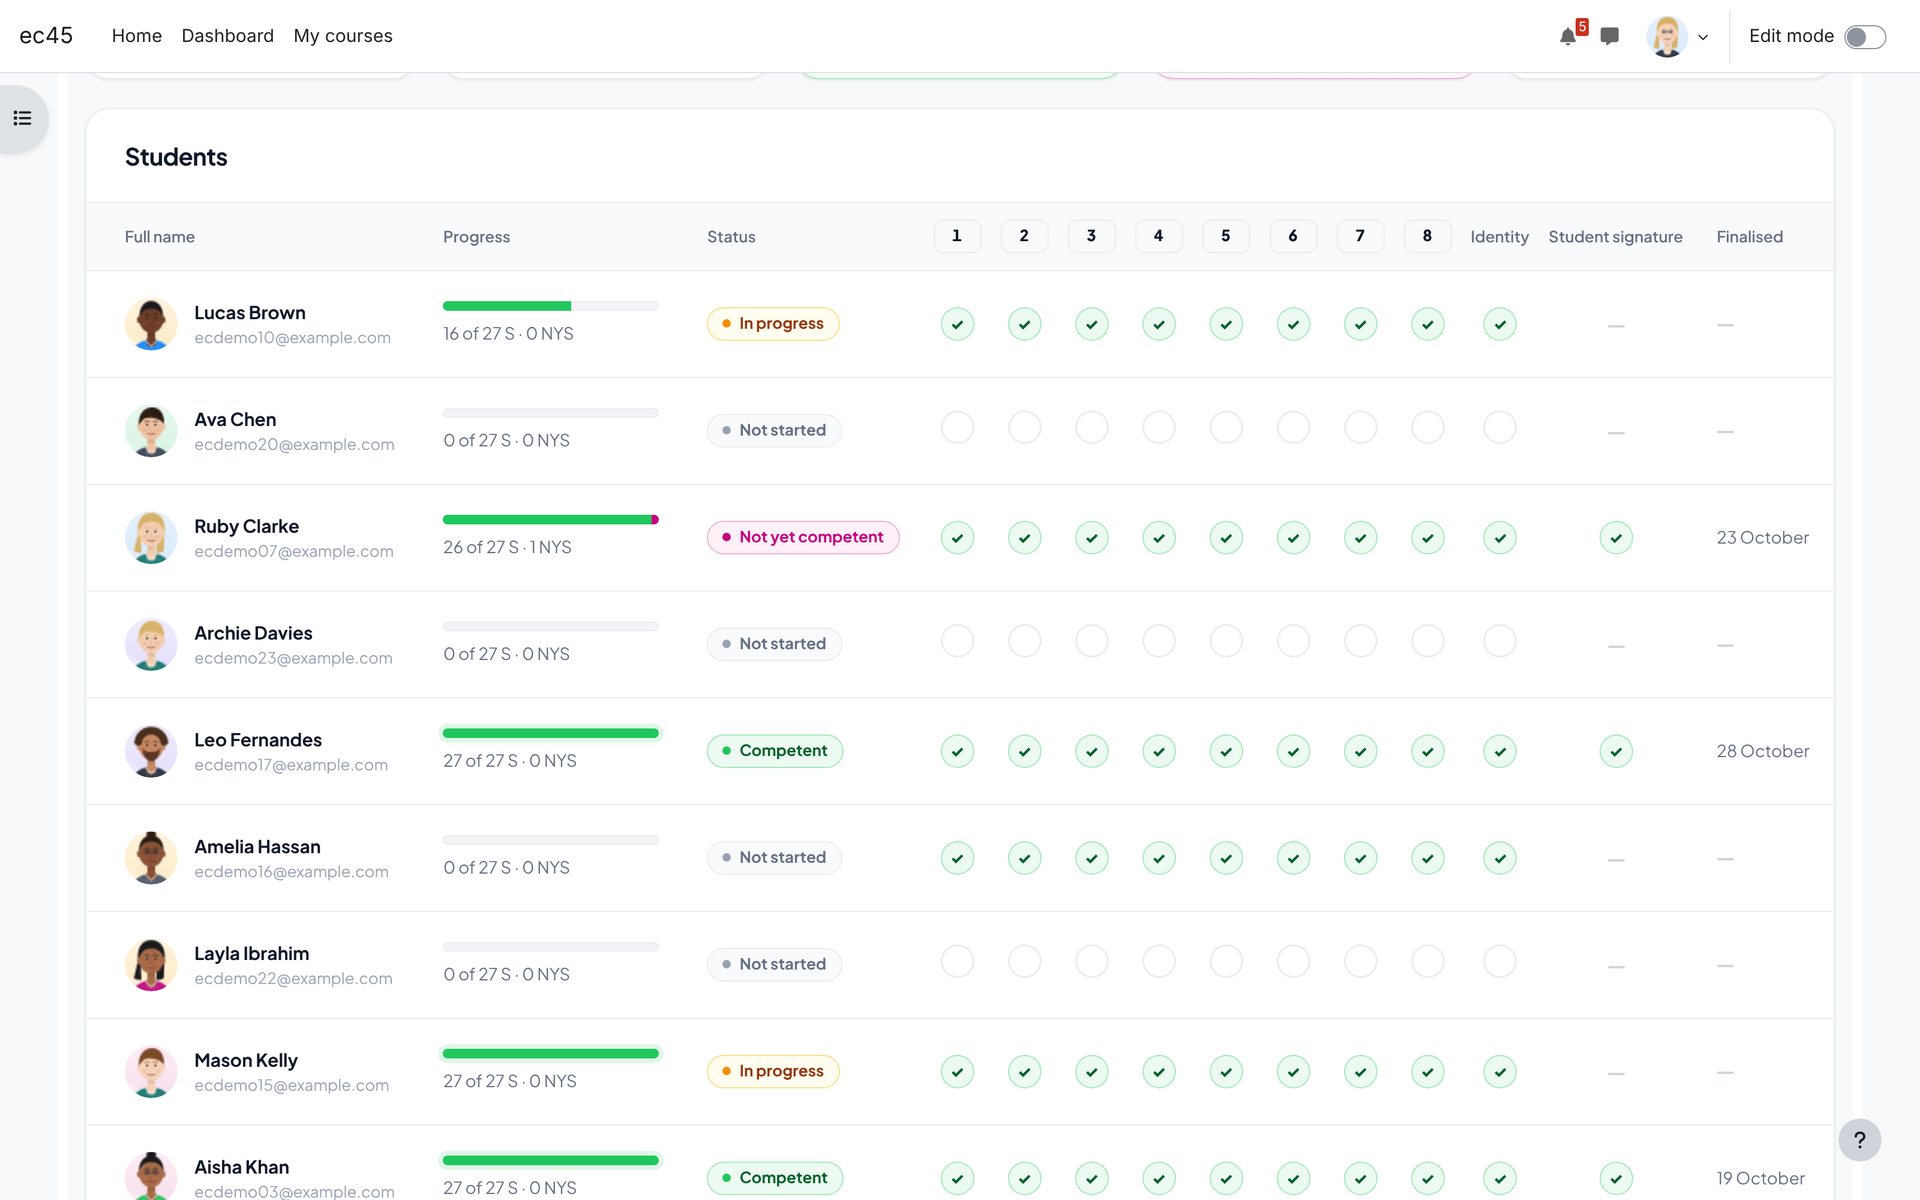The width and height of the screenshot is (1920, 1200).
Task: Click the ec45 site brand link
Action: [46, 36]
